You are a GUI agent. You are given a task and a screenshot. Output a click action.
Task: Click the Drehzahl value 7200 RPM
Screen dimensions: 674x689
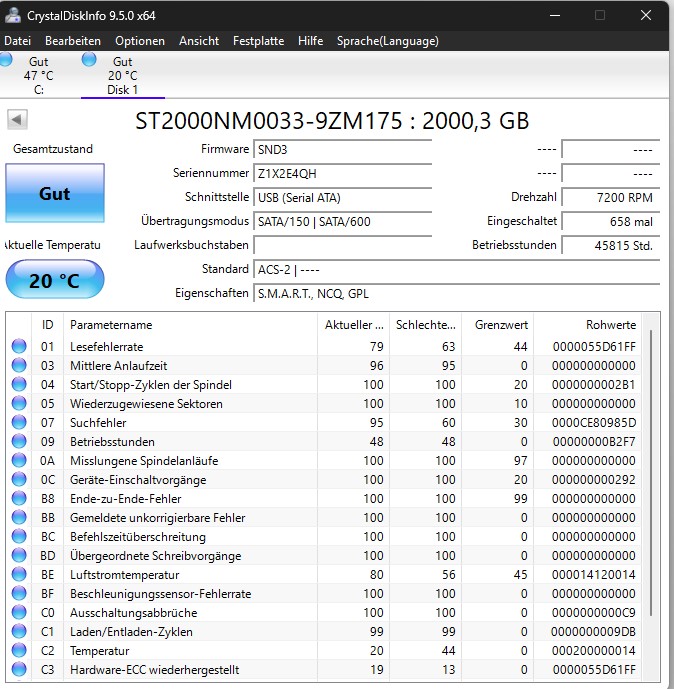click(x=611, y=198)
